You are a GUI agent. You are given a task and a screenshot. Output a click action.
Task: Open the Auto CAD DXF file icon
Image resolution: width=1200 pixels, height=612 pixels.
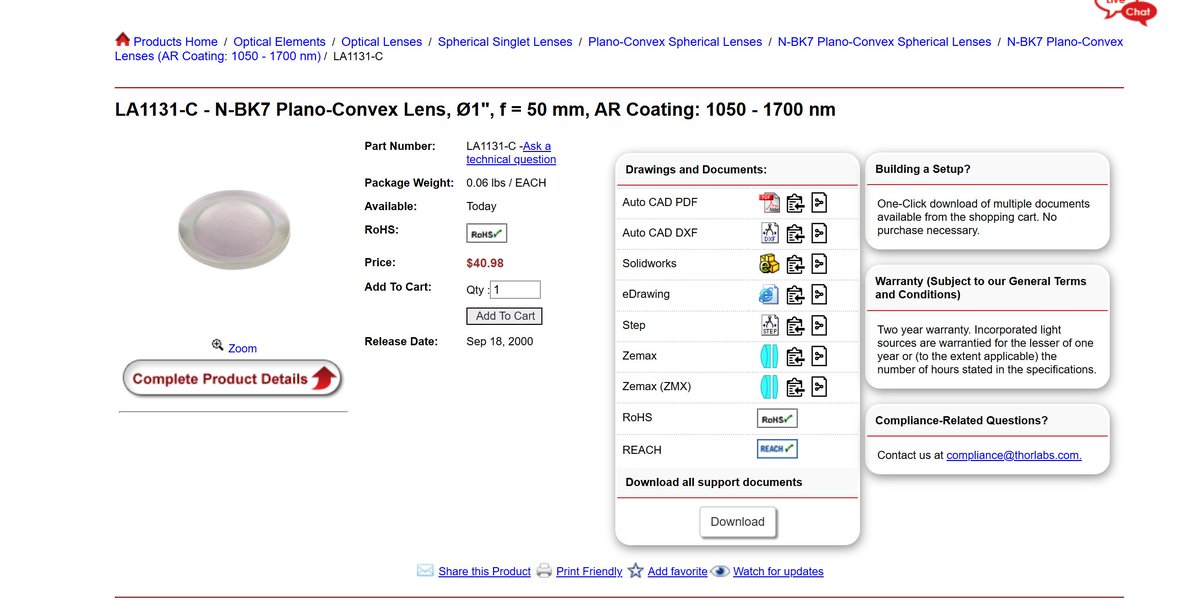pyautogui.click(x=770, y=233)
